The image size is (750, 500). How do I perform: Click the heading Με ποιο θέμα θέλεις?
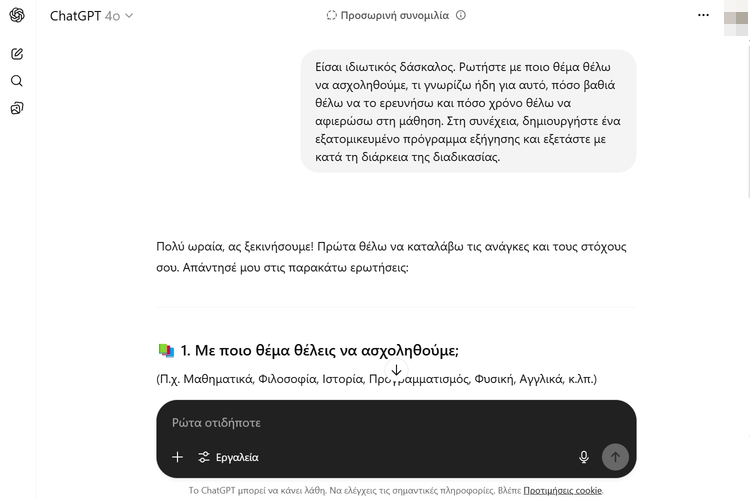[x=320, y=351]
